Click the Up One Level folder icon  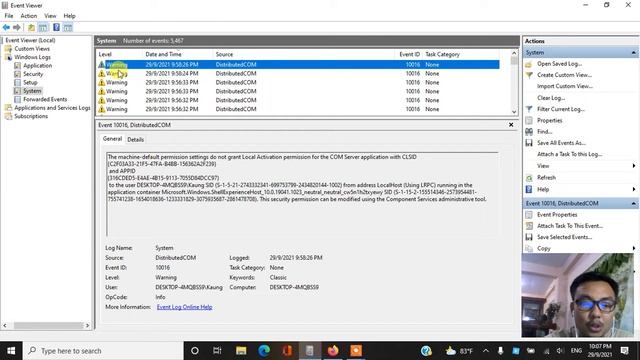coord(31,27)
